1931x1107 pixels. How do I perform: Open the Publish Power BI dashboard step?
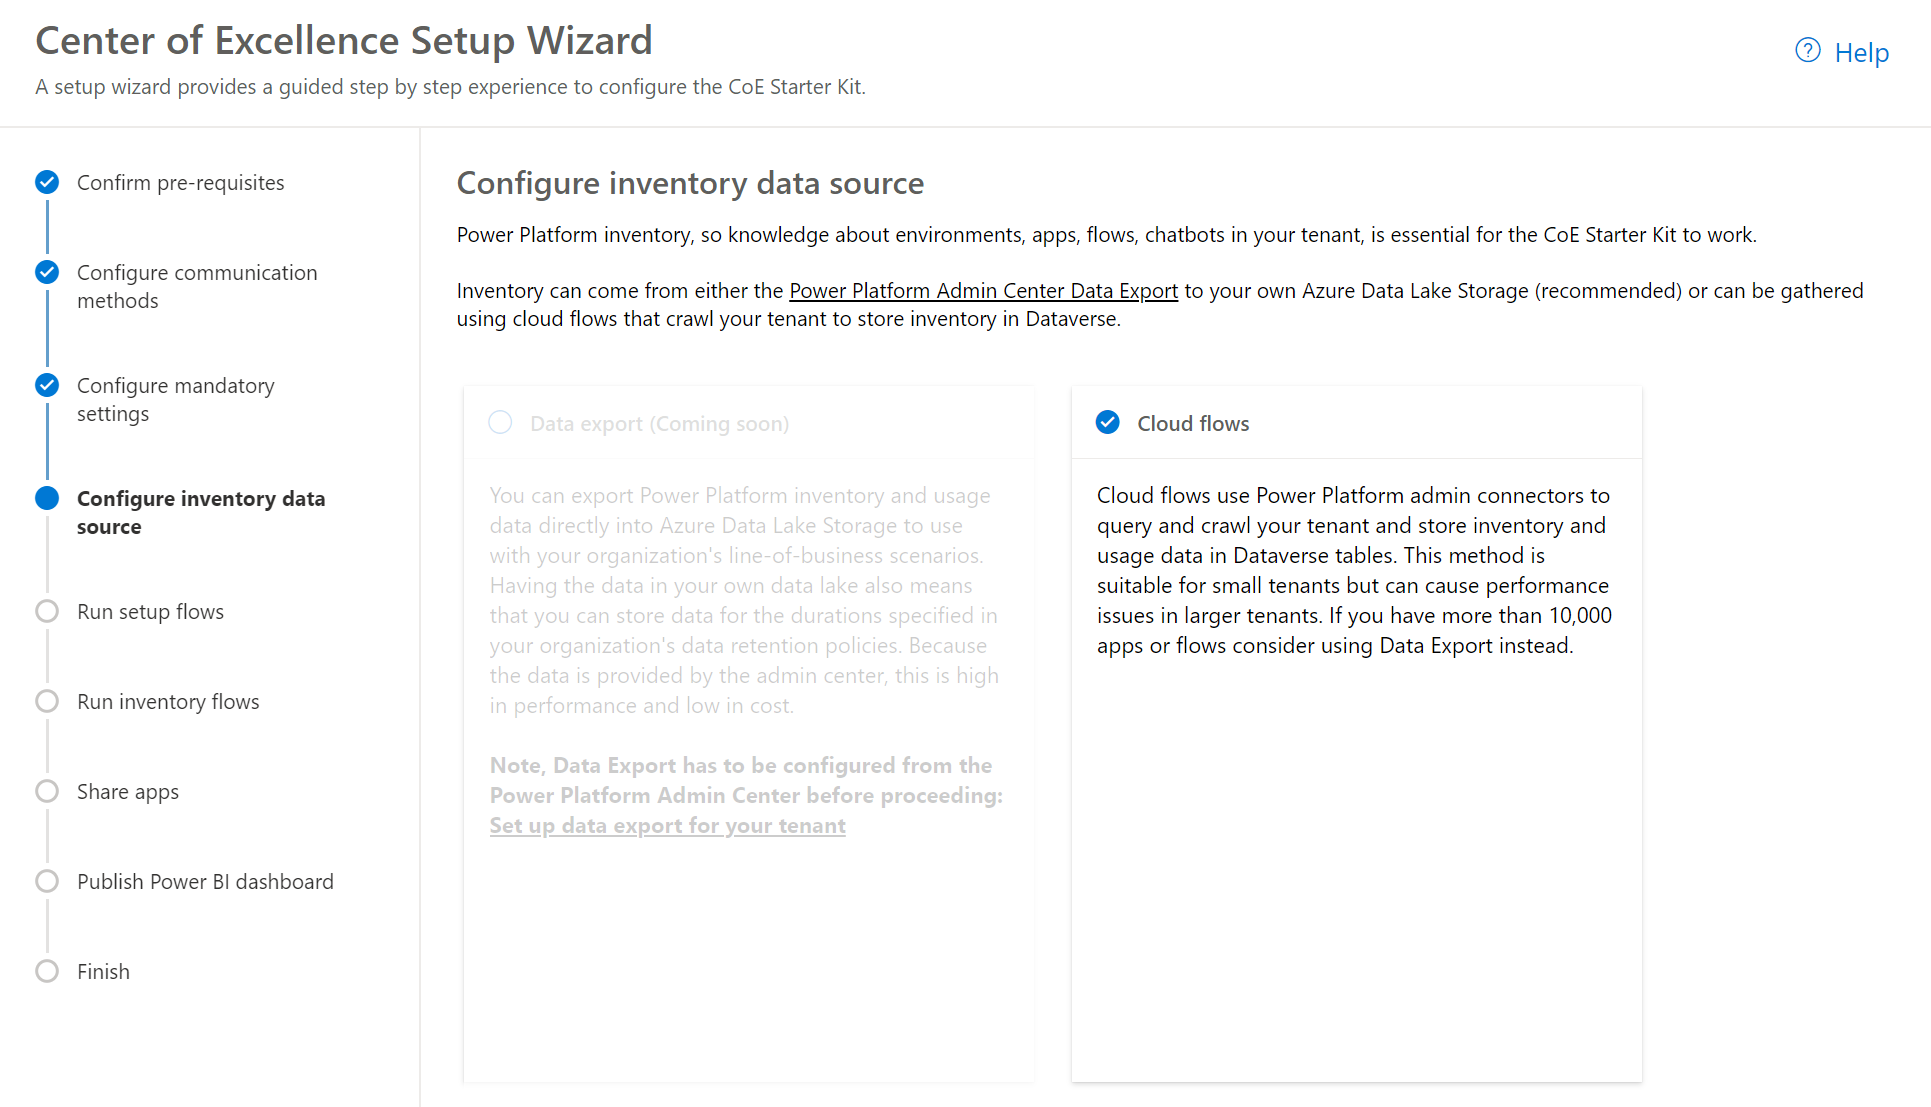coord(205,881)
